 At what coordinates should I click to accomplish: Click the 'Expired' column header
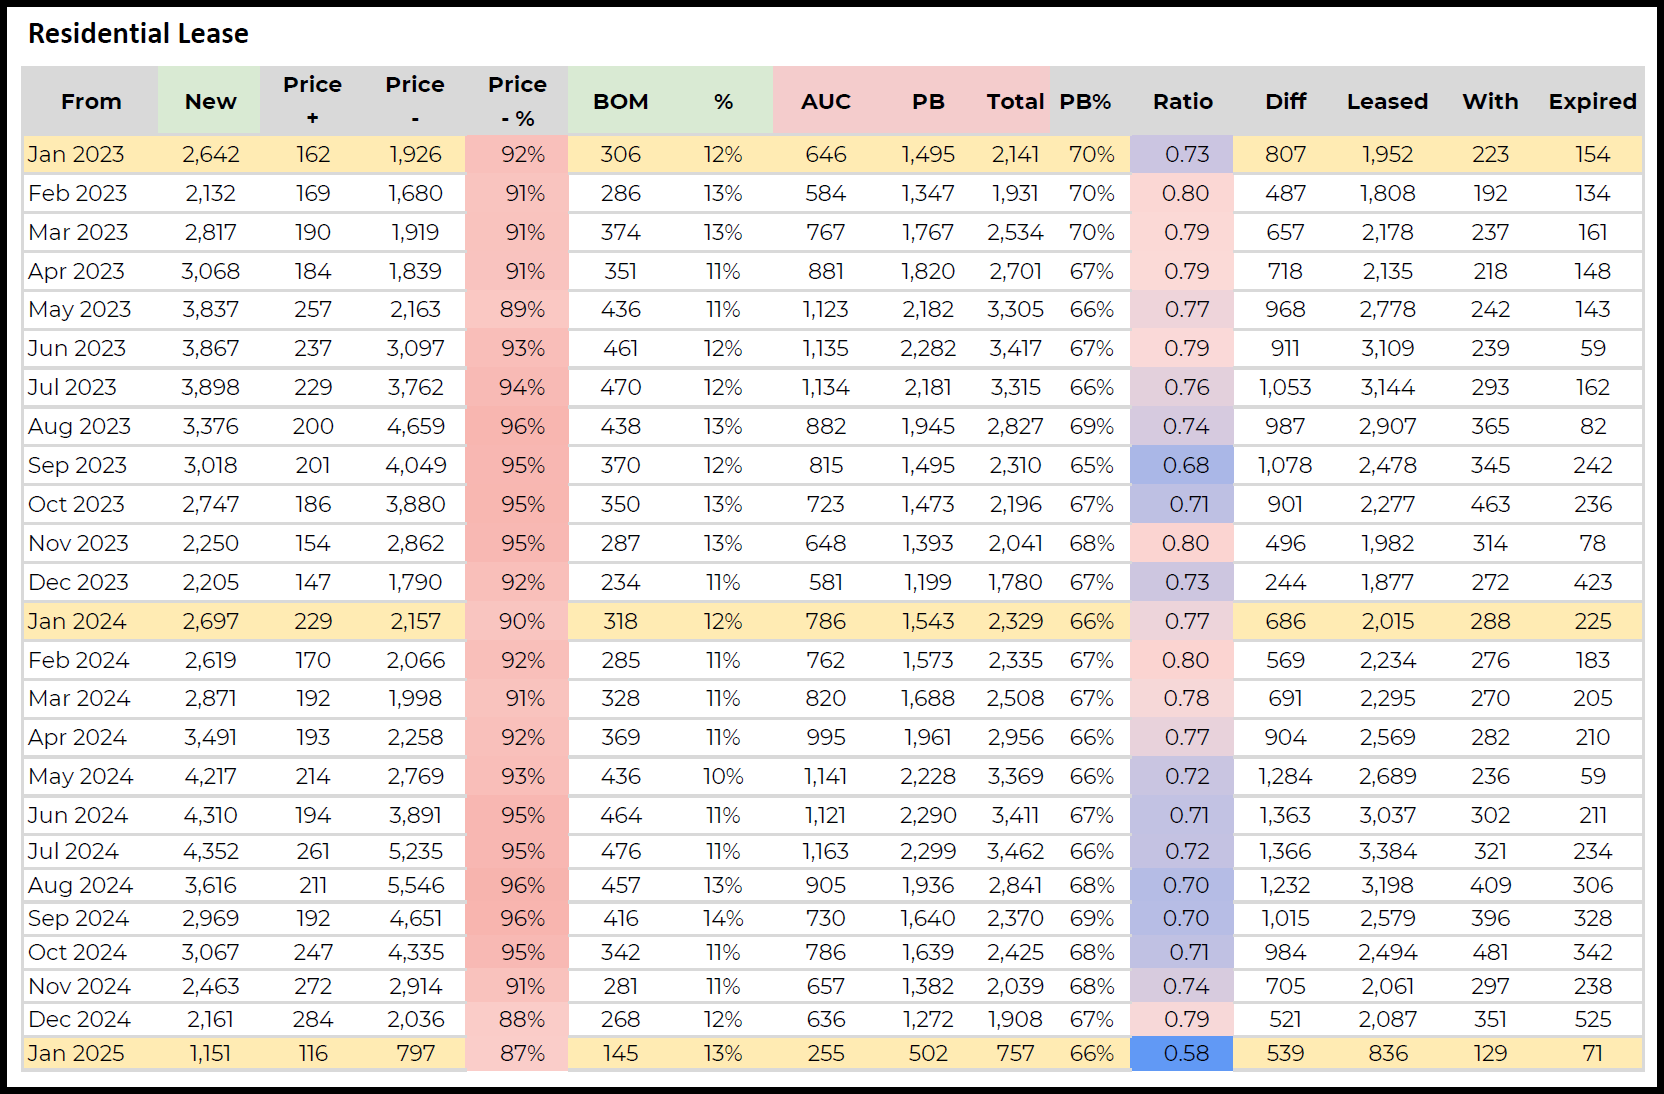pyautogui.click(x=1592, y=102)
